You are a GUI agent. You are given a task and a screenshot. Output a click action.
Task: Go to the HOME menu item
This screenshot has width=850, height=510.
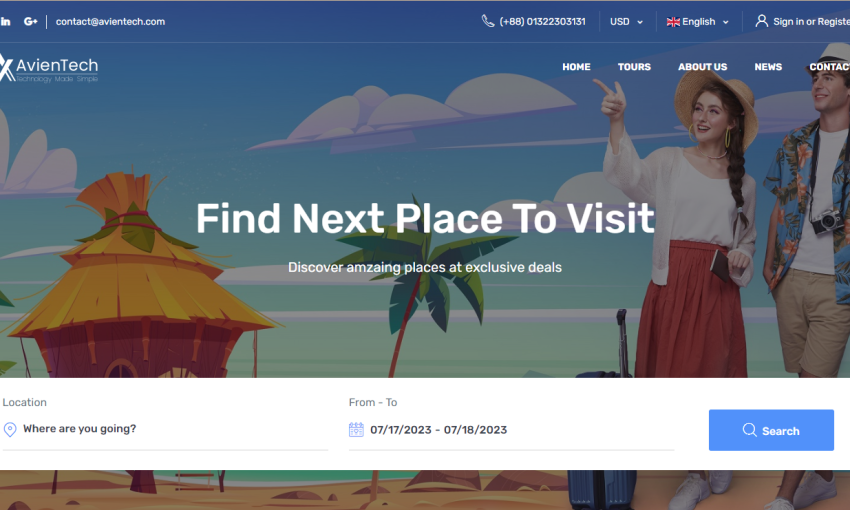(576, 67)
